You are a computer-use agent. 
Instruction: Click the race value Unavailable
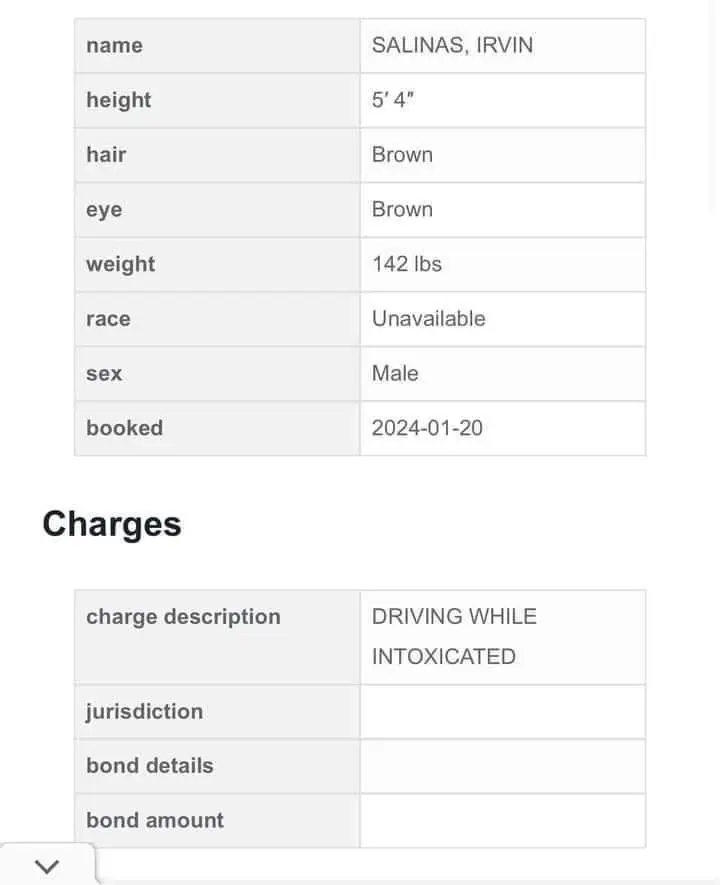[x=428, y=319]
